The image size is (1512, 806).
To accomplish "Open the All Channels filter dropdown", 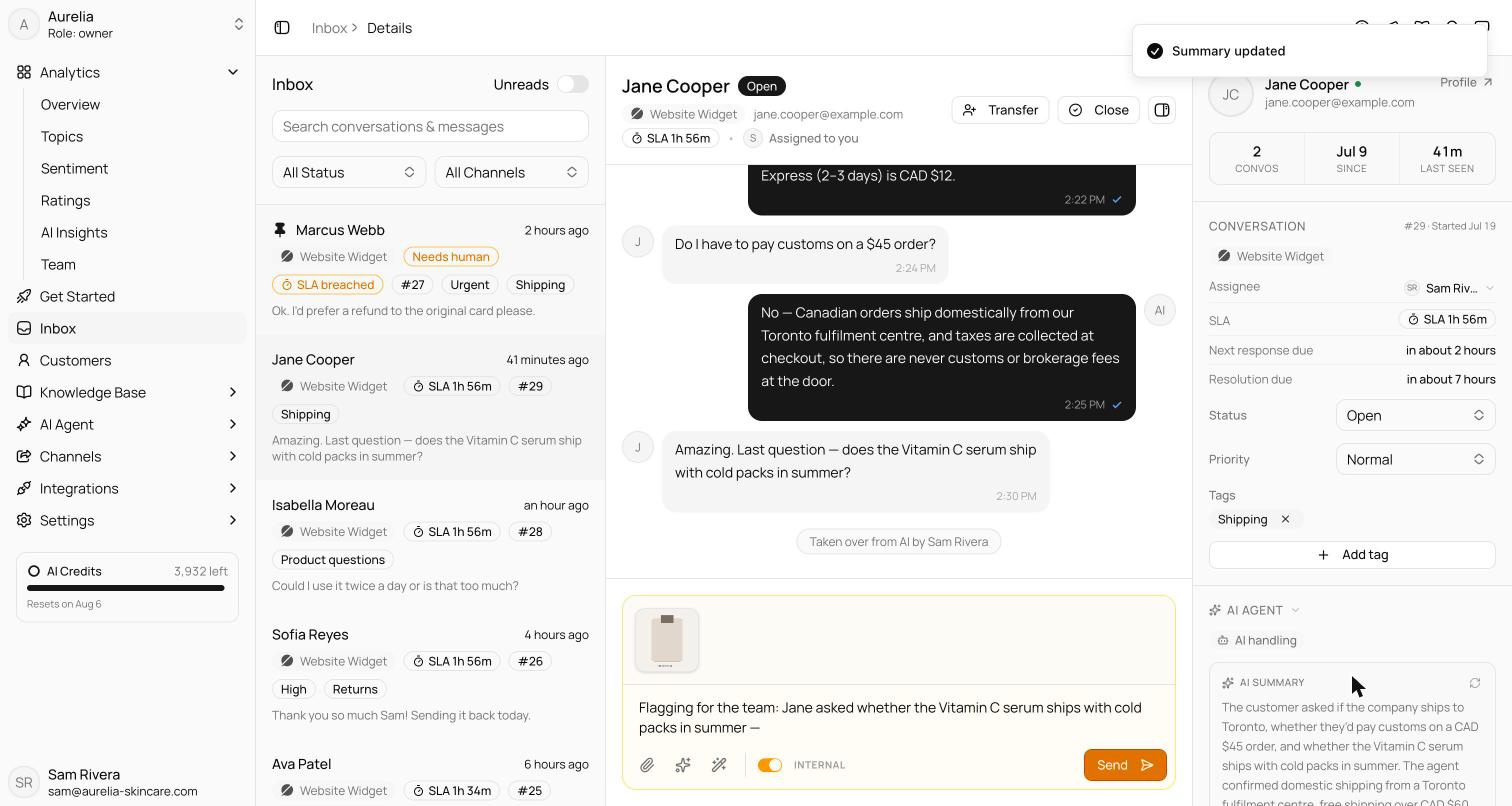I will pyautogui.click(x=511, y=172).
